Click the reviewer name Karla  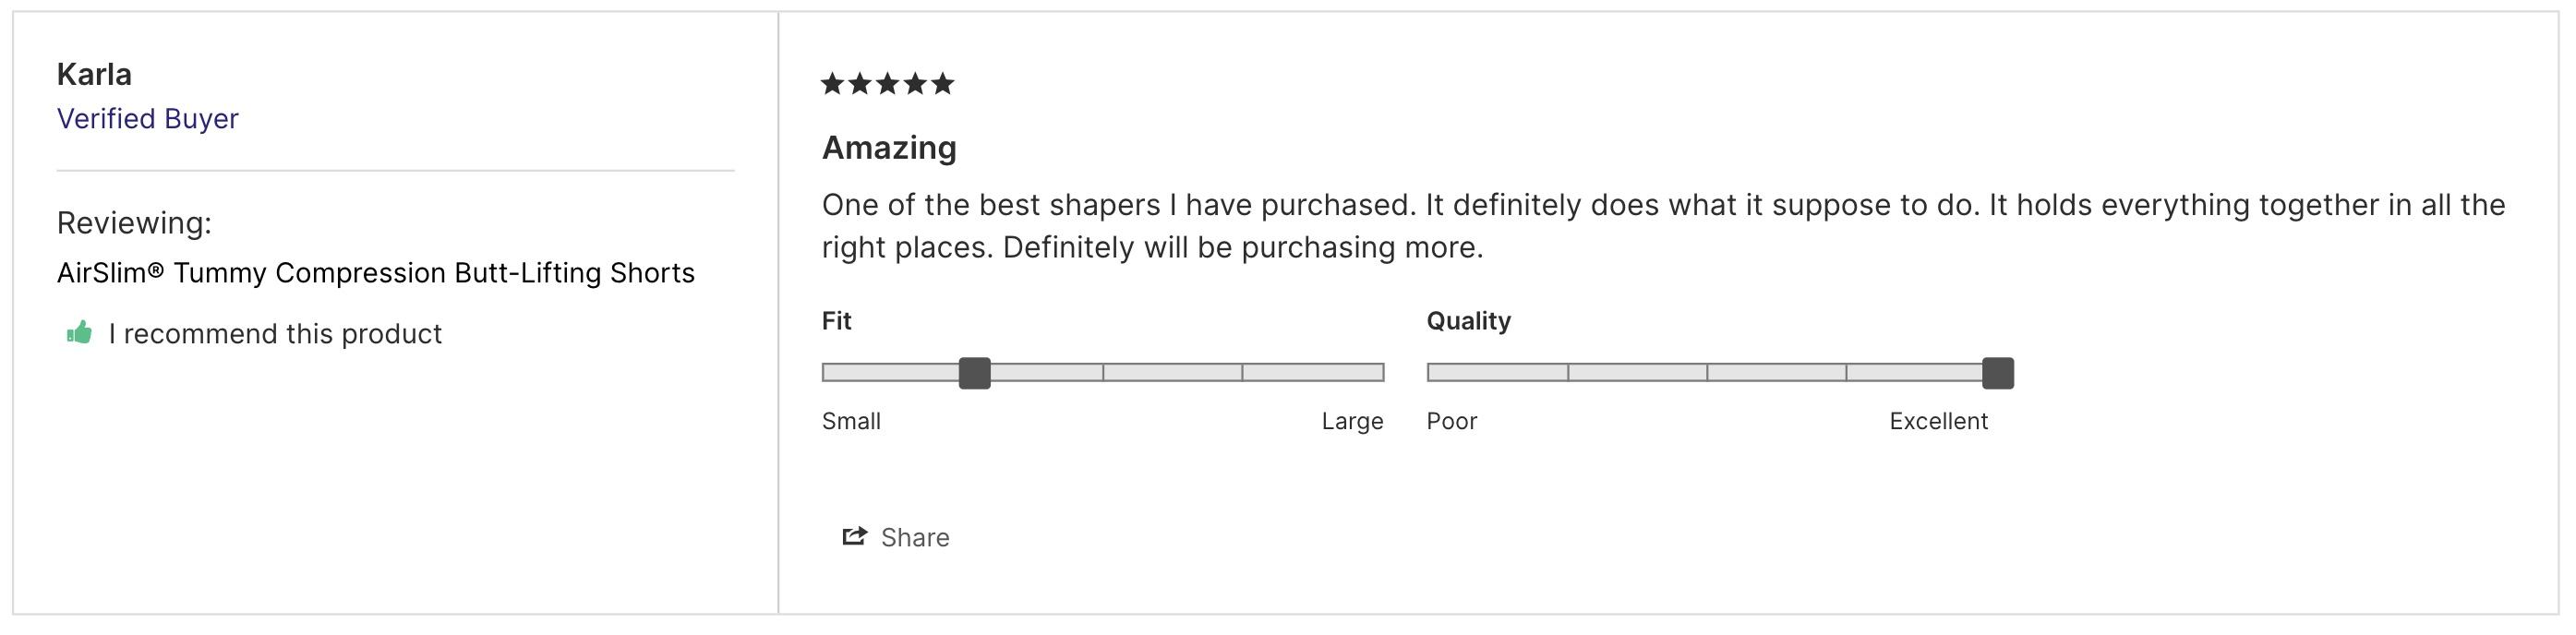(94, 74)
